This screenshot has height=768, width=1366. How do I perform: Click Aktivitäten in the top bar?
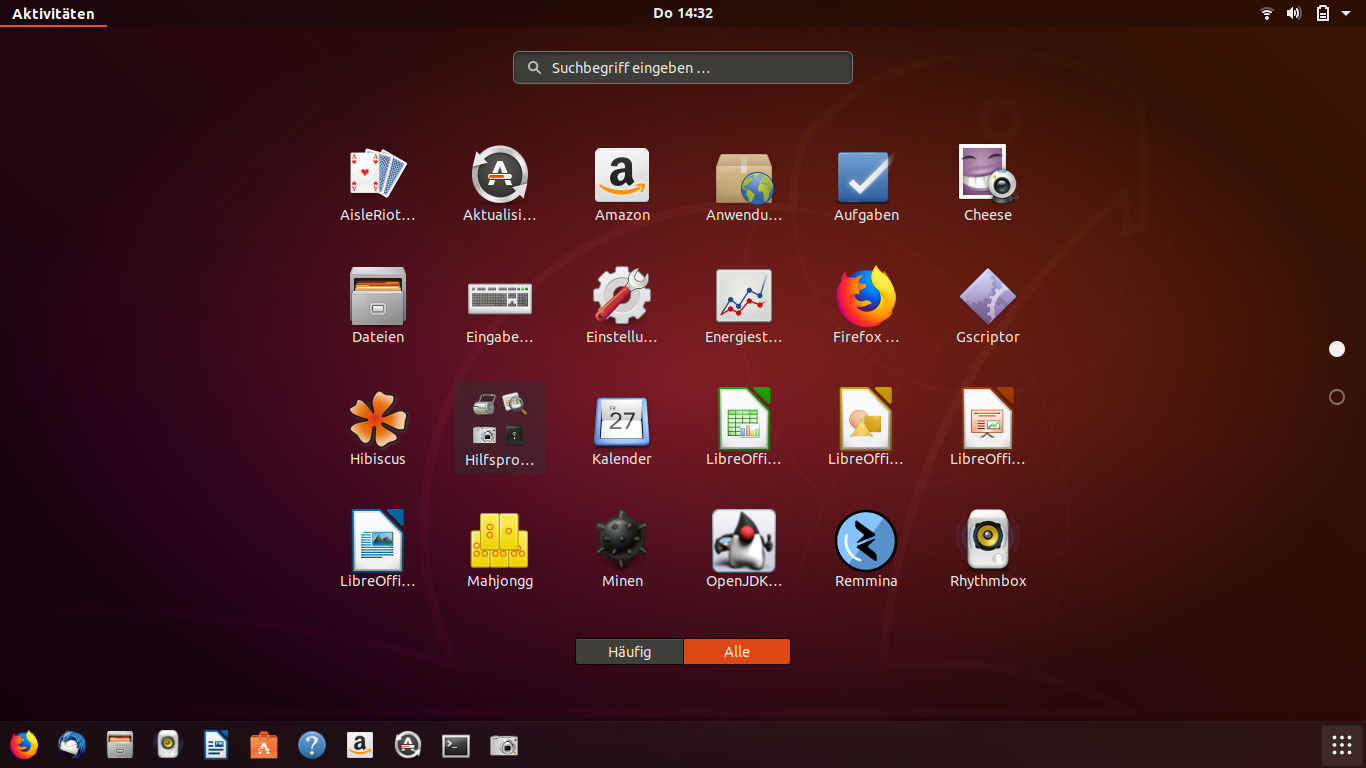tap(53, 13)
